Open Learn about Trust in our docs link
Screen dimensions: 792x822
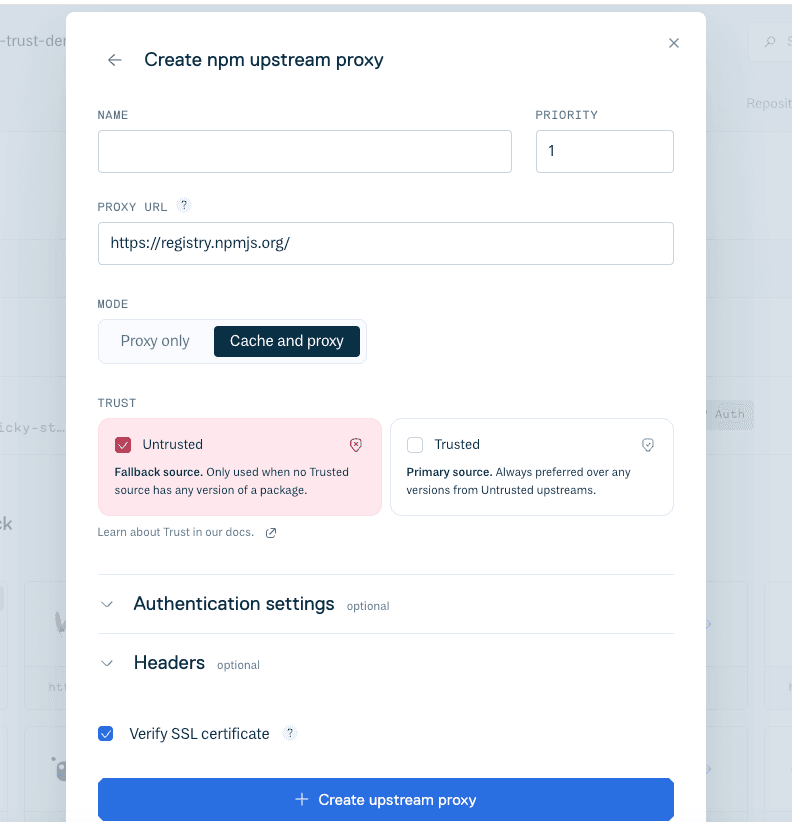[175, 532]
